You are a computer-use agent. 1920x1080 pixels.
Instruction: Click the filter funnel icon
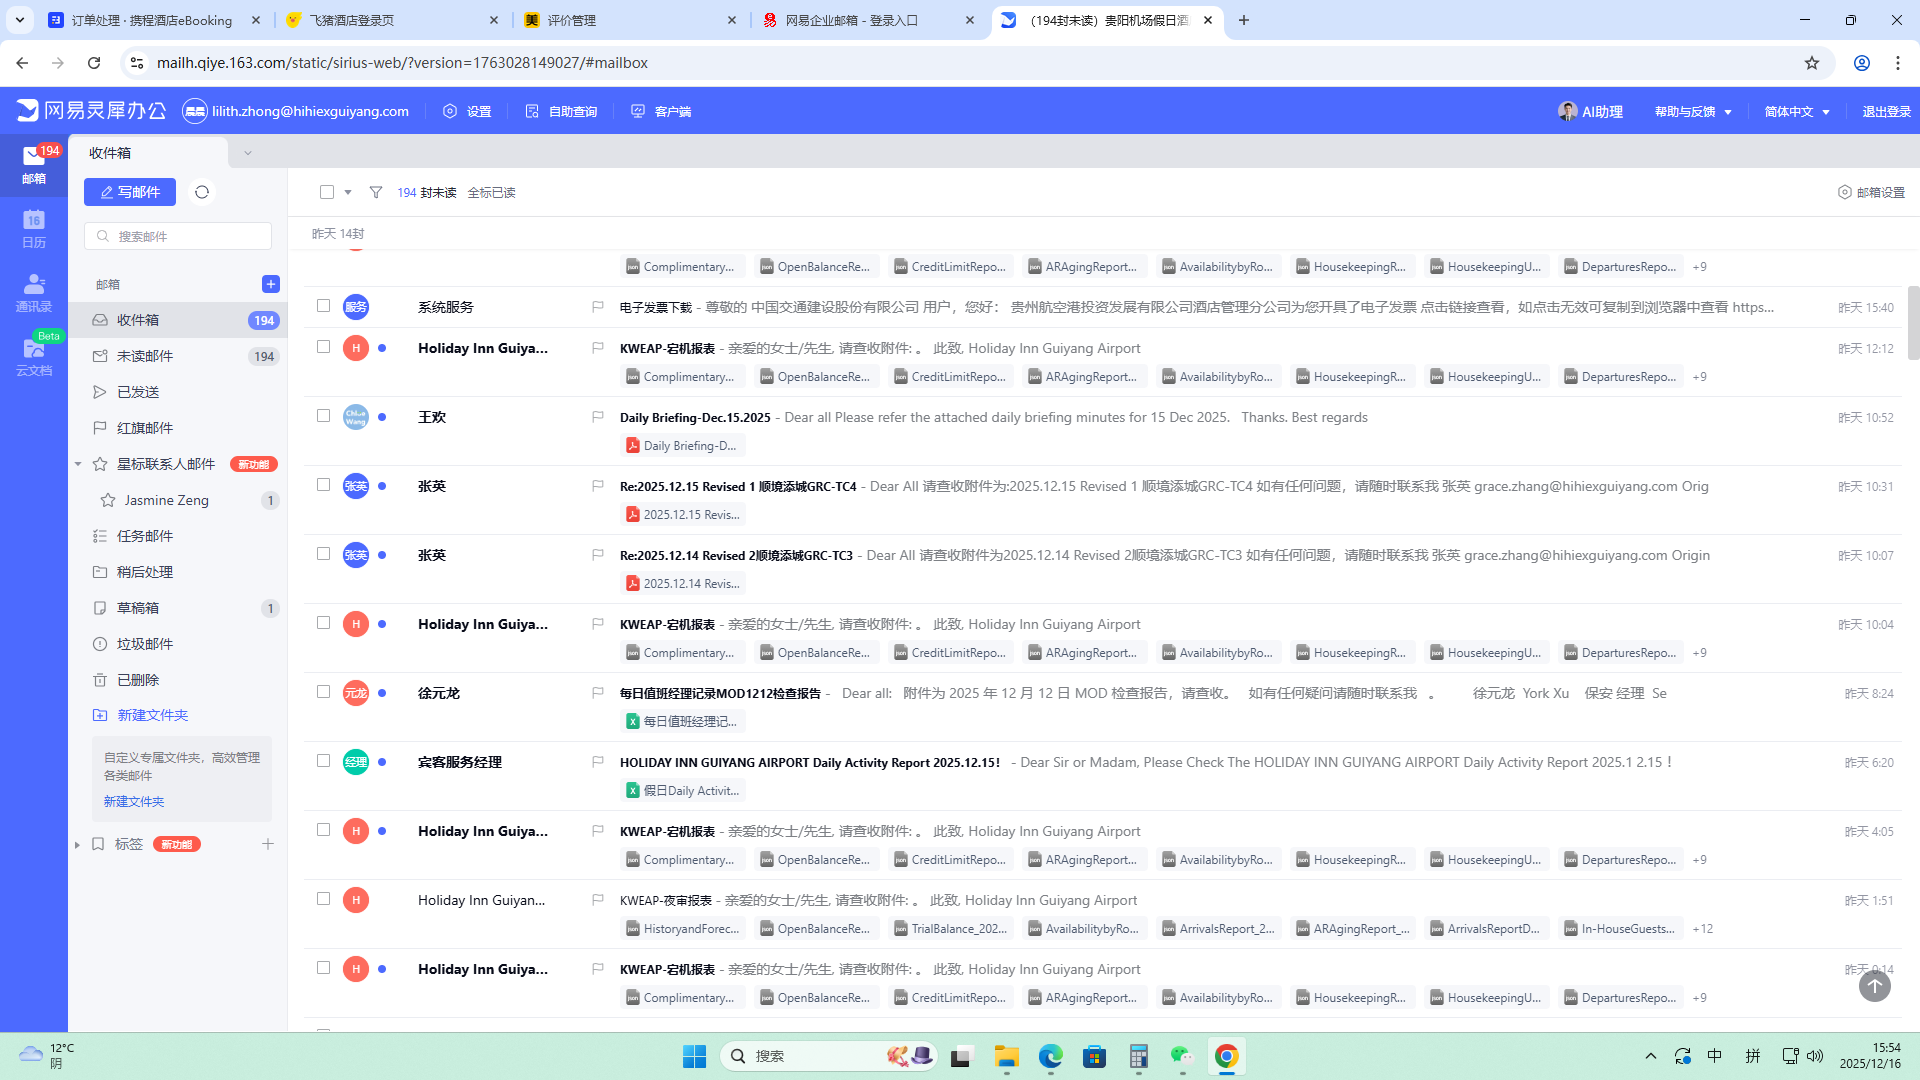click(x=376, y=192)
